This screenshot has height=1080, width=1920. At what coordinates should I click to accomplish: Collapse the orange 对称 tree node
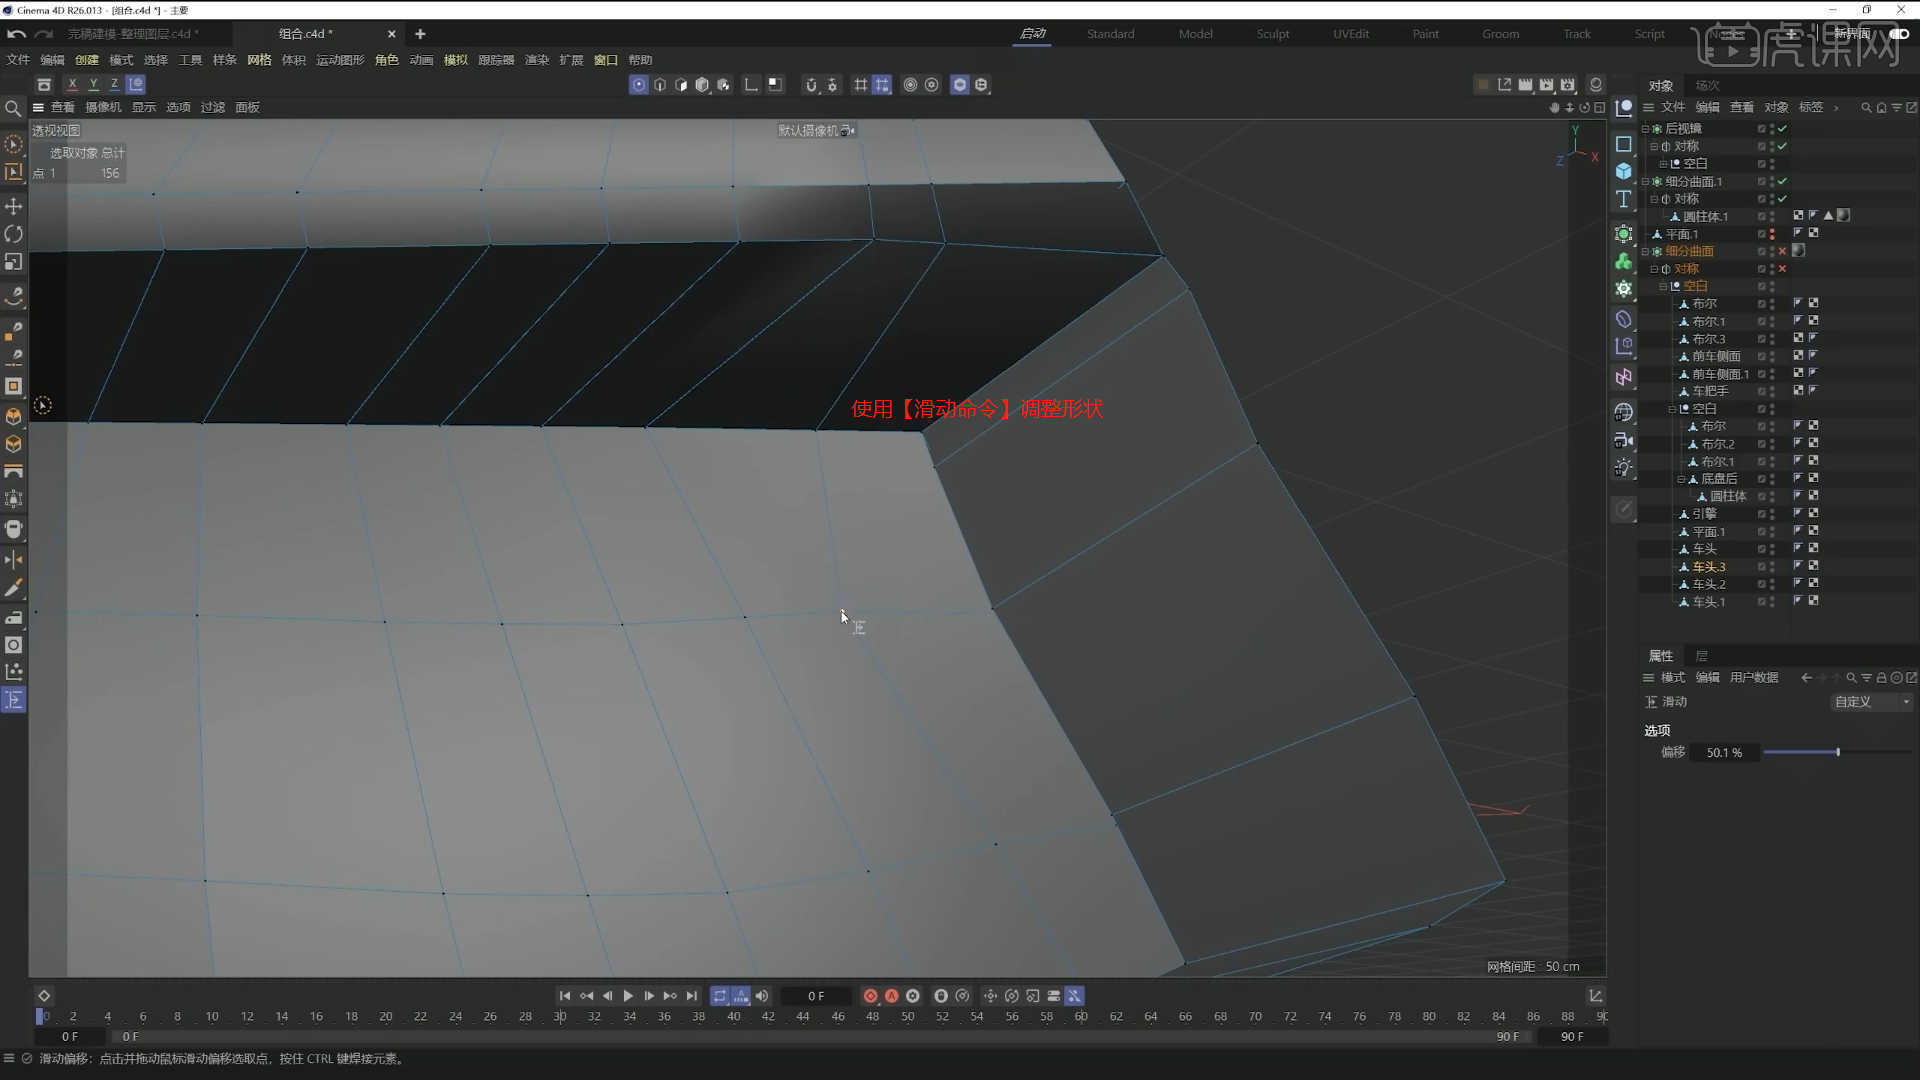coord(1654,269)
